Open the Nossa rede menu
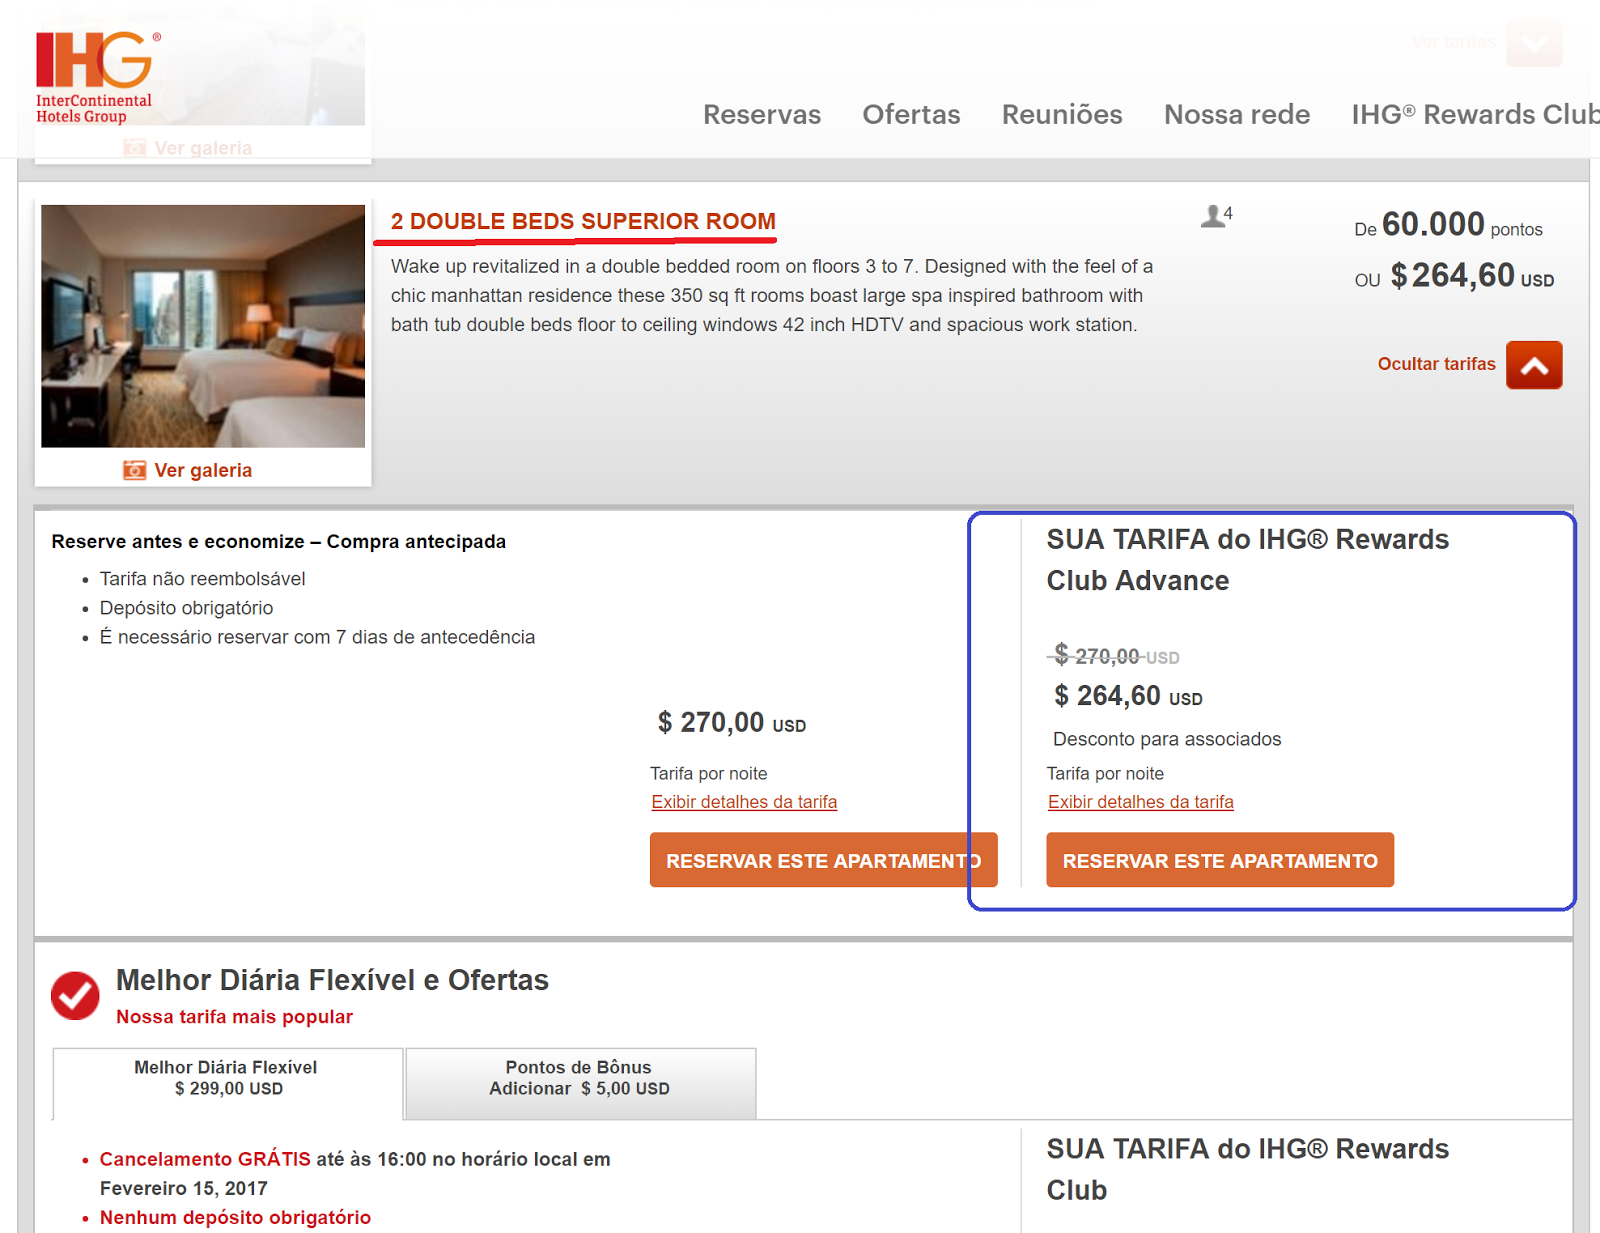This screenshot has width=1600, height=1233. point(1237,115)
